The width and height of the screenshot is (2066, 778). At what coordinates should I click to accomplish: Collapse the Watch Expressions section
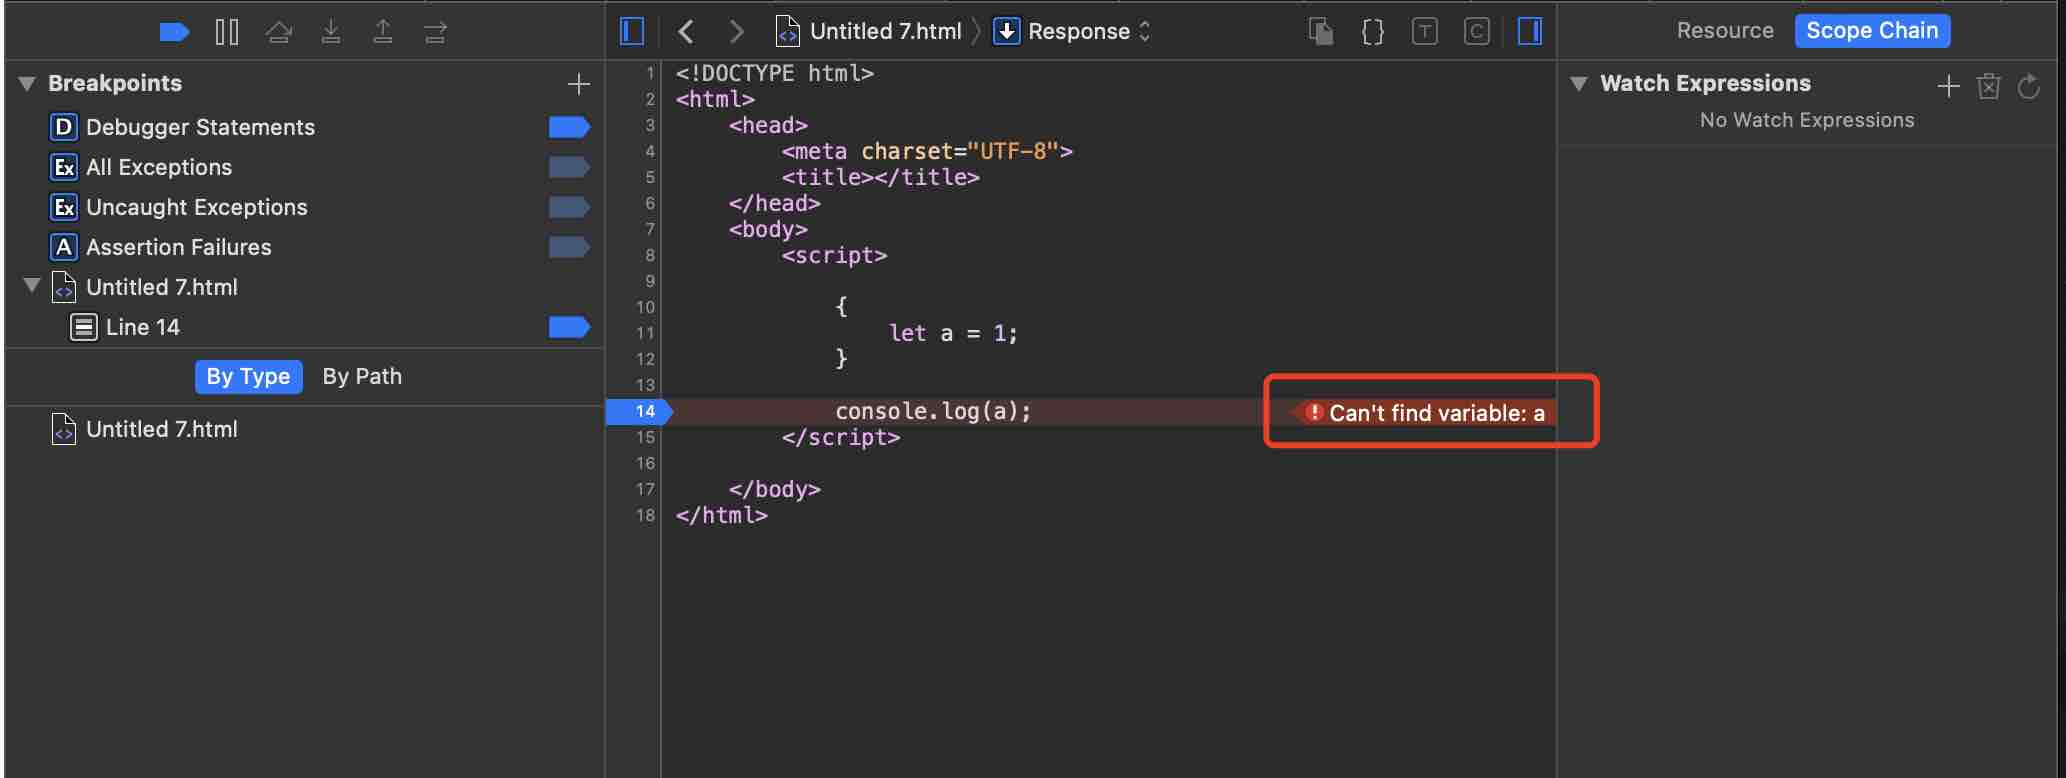pos(1579,84)
